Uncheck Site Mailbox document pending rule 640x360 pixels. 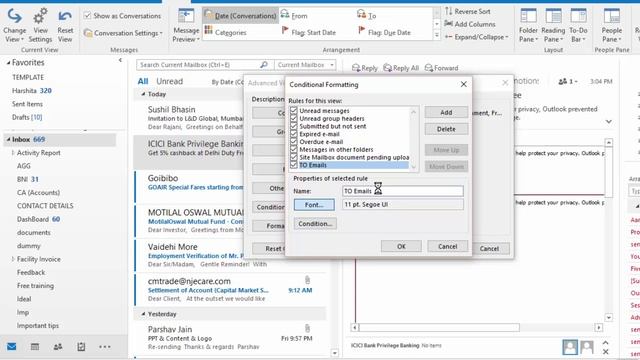tap(293, 157)
